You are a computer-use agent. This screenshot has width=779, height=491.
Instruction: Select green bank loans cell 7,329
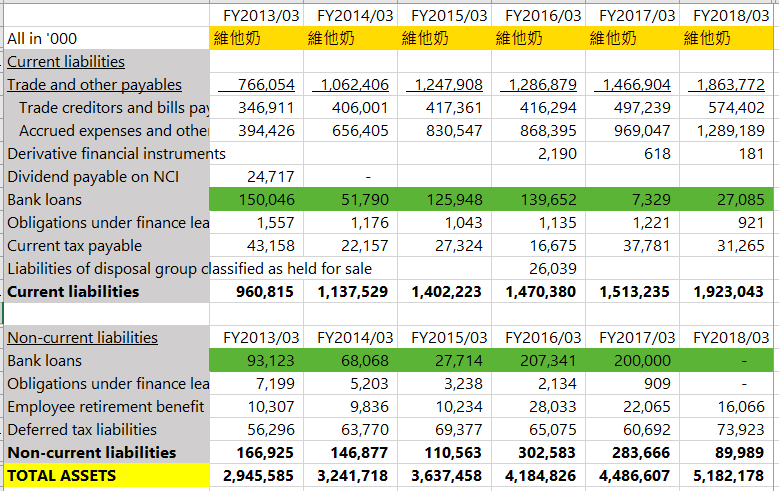pyautogui.click(x=632, y=199)
